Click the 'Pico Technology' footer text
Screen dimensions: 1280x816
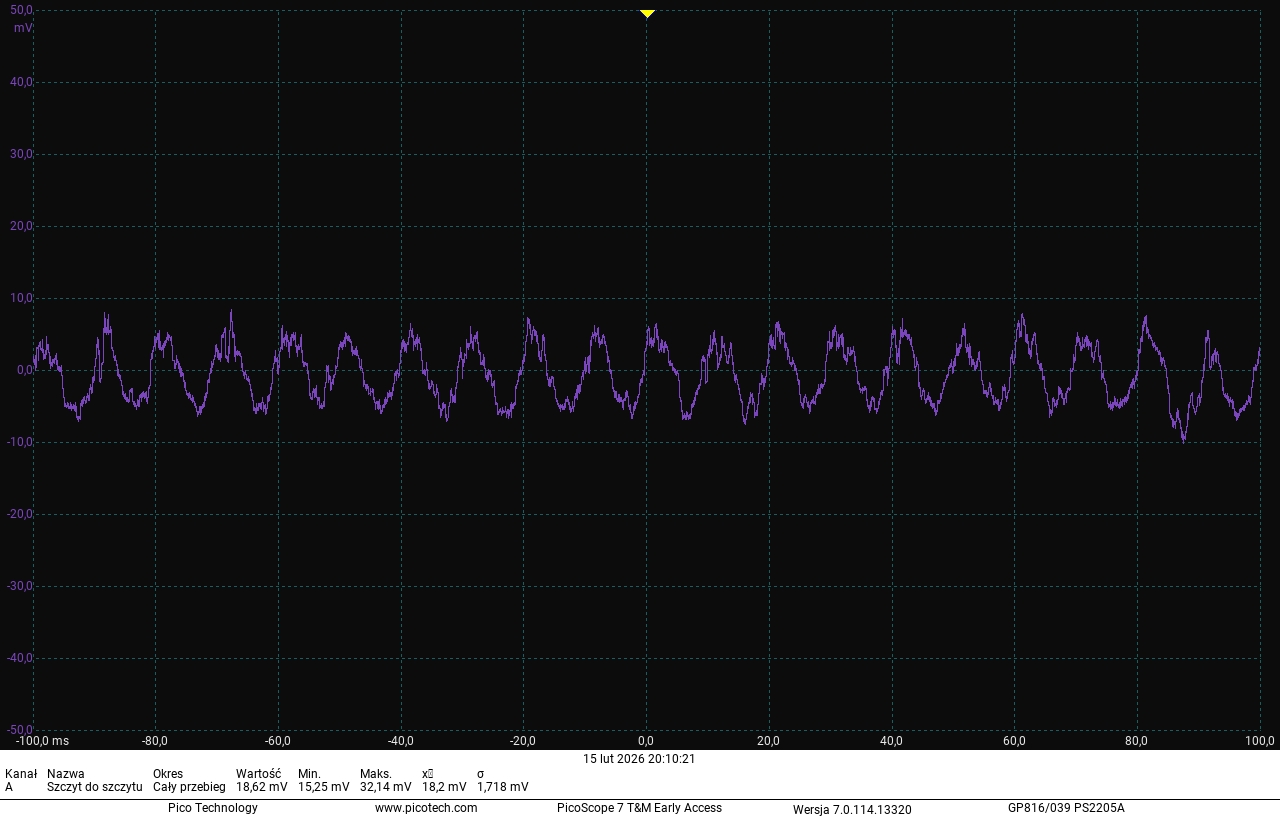coord(212,808)
